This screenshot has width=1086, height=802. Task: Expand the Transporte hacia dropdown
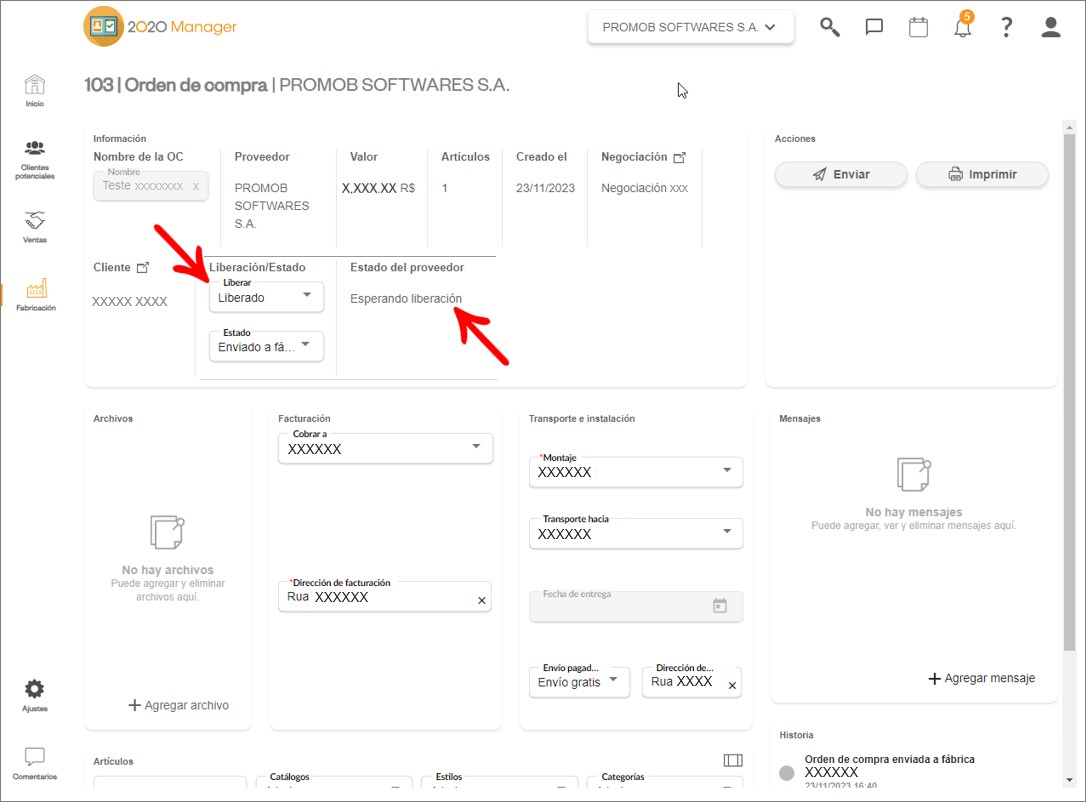(636, 533)
